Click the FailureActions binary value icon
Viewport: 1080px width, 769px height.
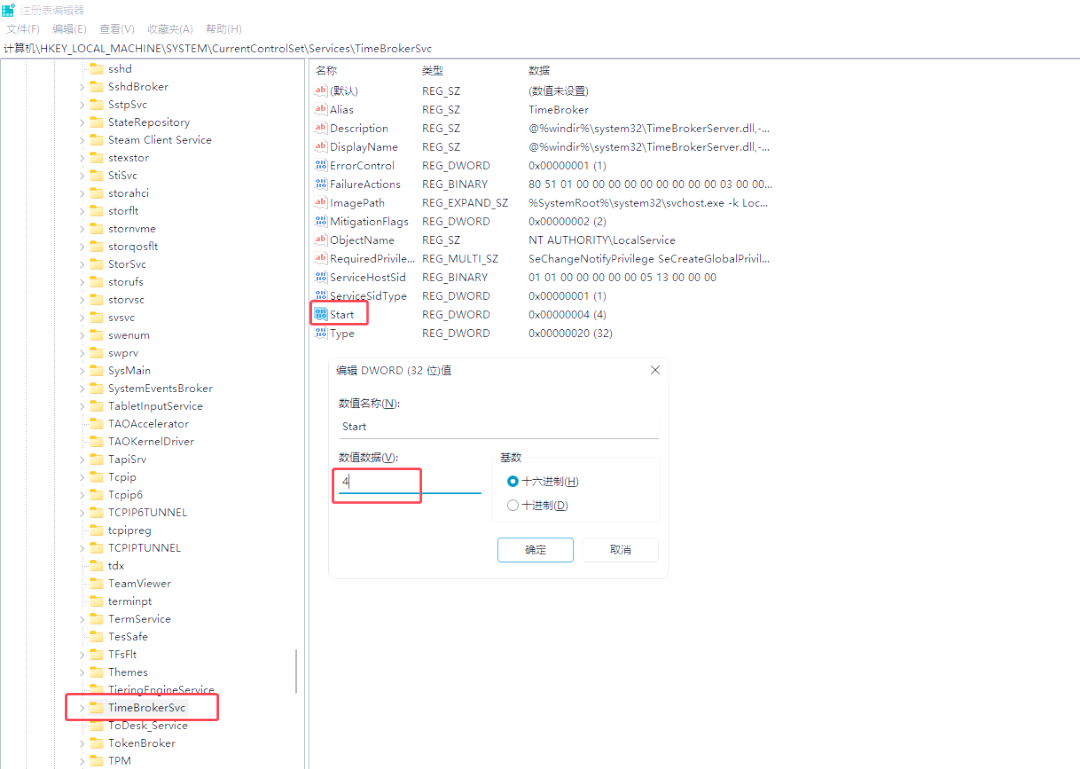321,184
